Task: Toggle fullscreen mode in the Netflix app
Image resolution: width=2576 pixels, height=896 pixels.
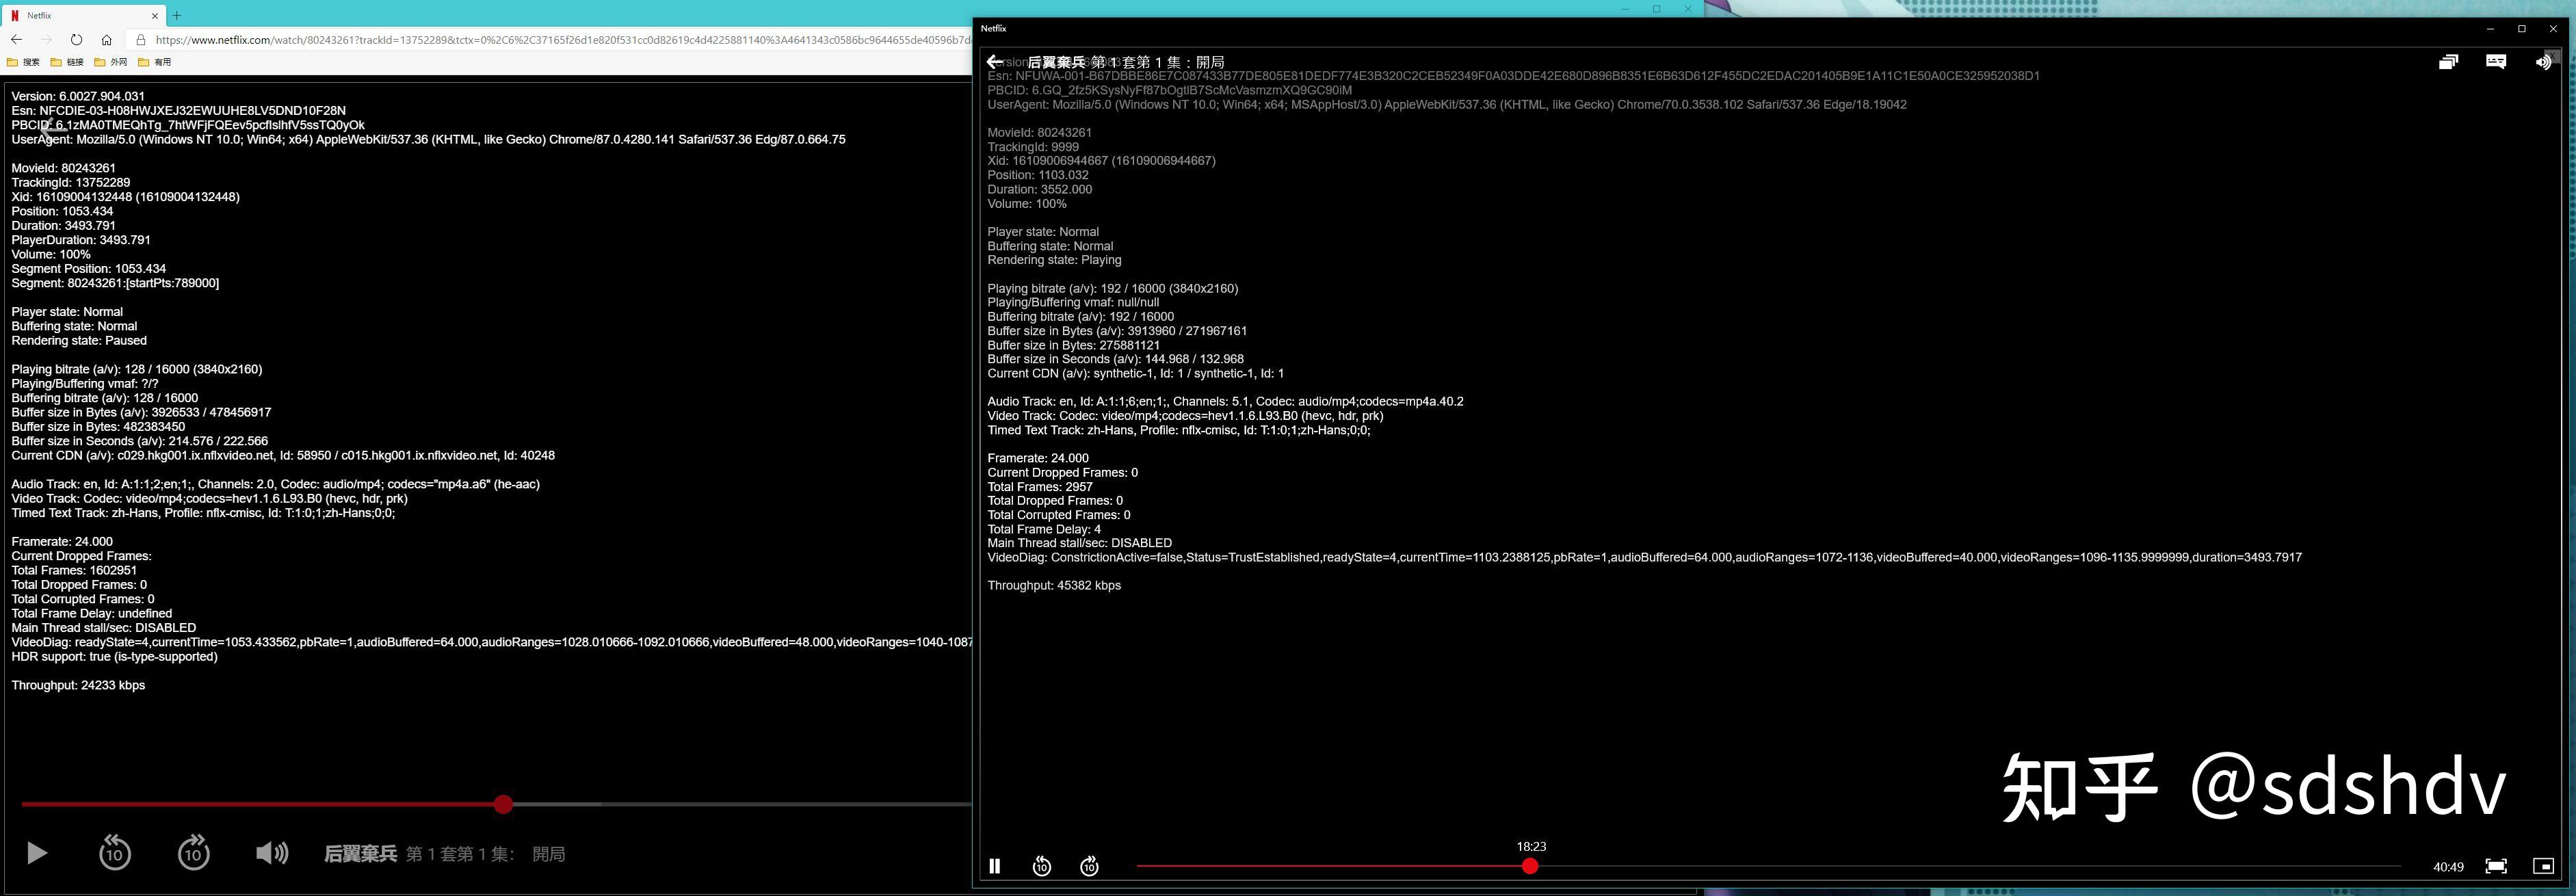Action: tap(2497, 866)
